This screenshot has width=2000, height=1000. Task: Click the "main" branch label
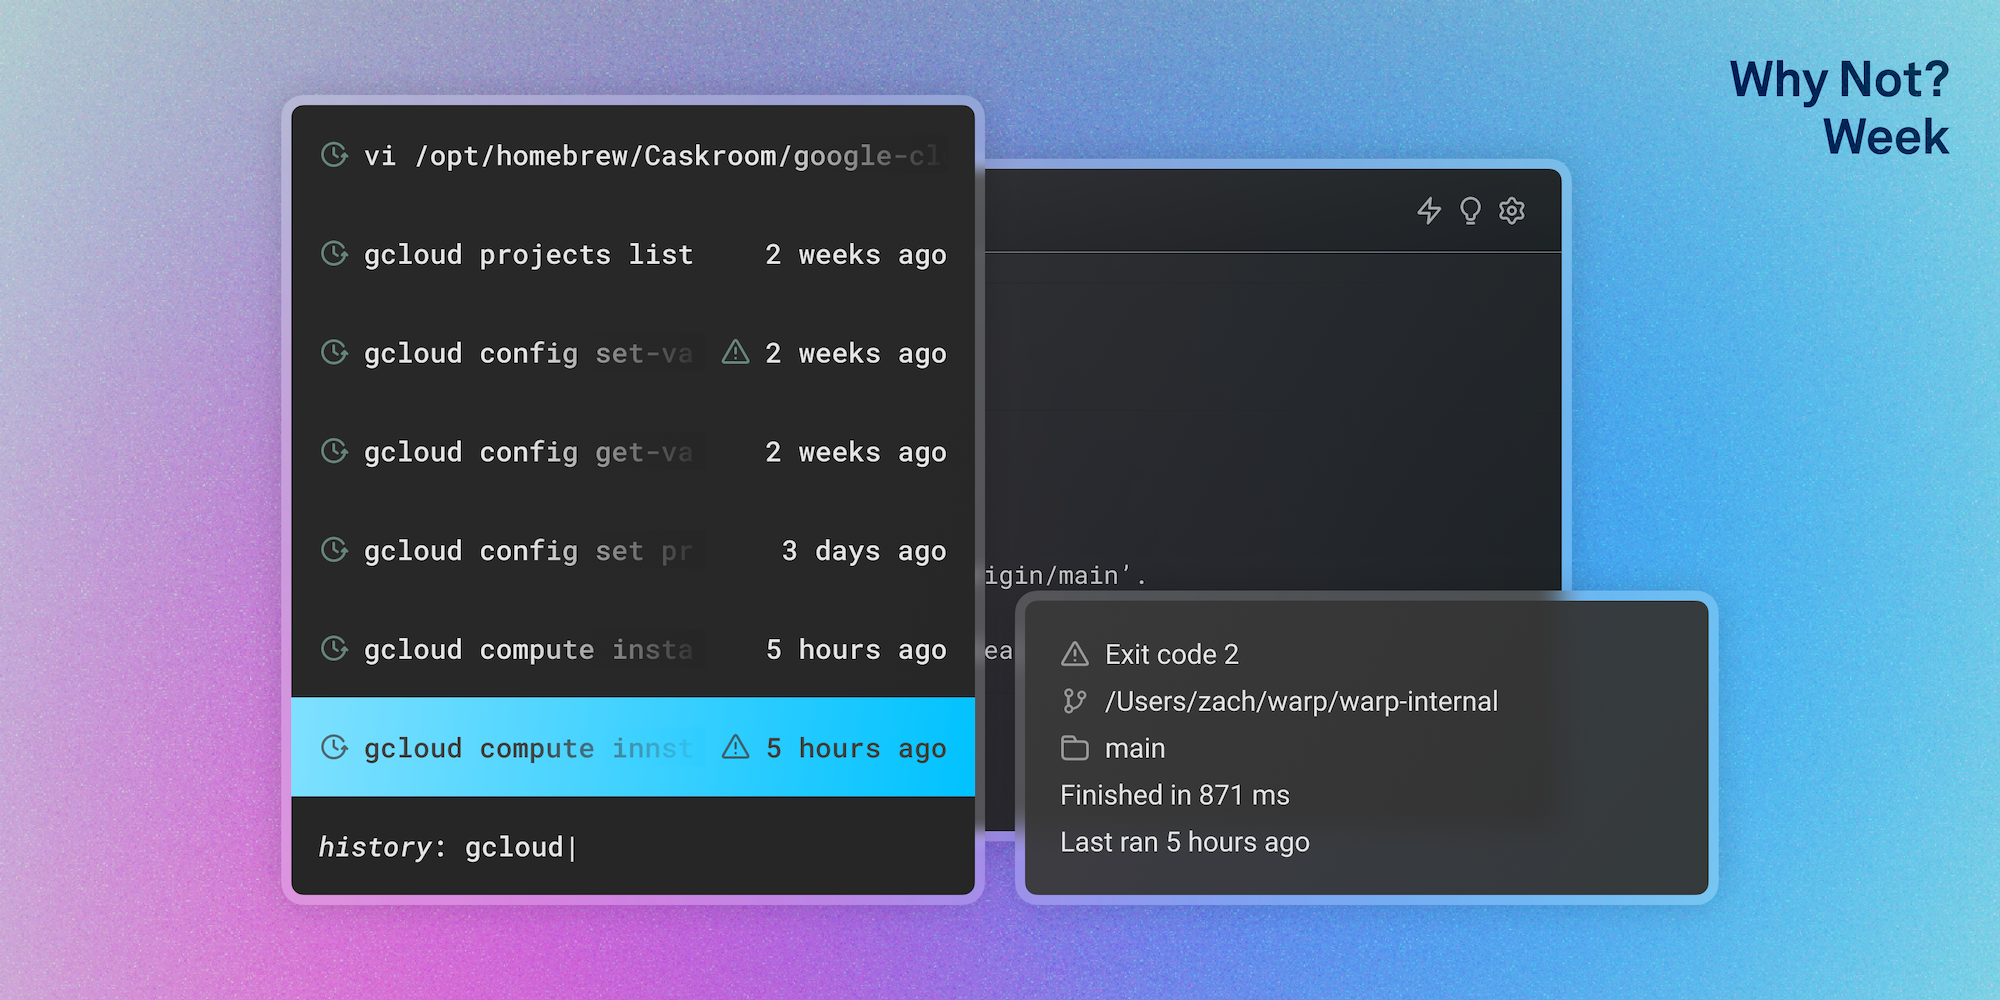point(1134,748)
